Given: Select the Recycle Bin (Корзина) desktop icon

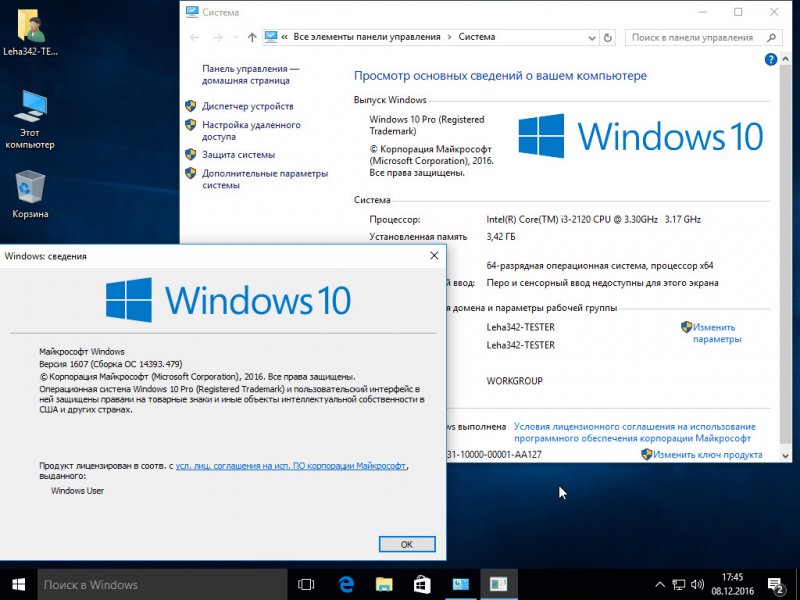Looking at the screenshot, I should [30, 194].
